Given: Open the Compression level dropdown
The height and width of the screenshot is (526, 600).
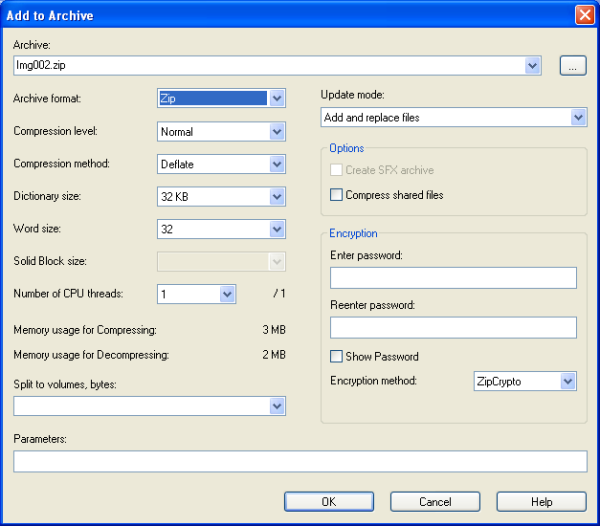Looking at the screenshot, I should click(x=277, y=131).
